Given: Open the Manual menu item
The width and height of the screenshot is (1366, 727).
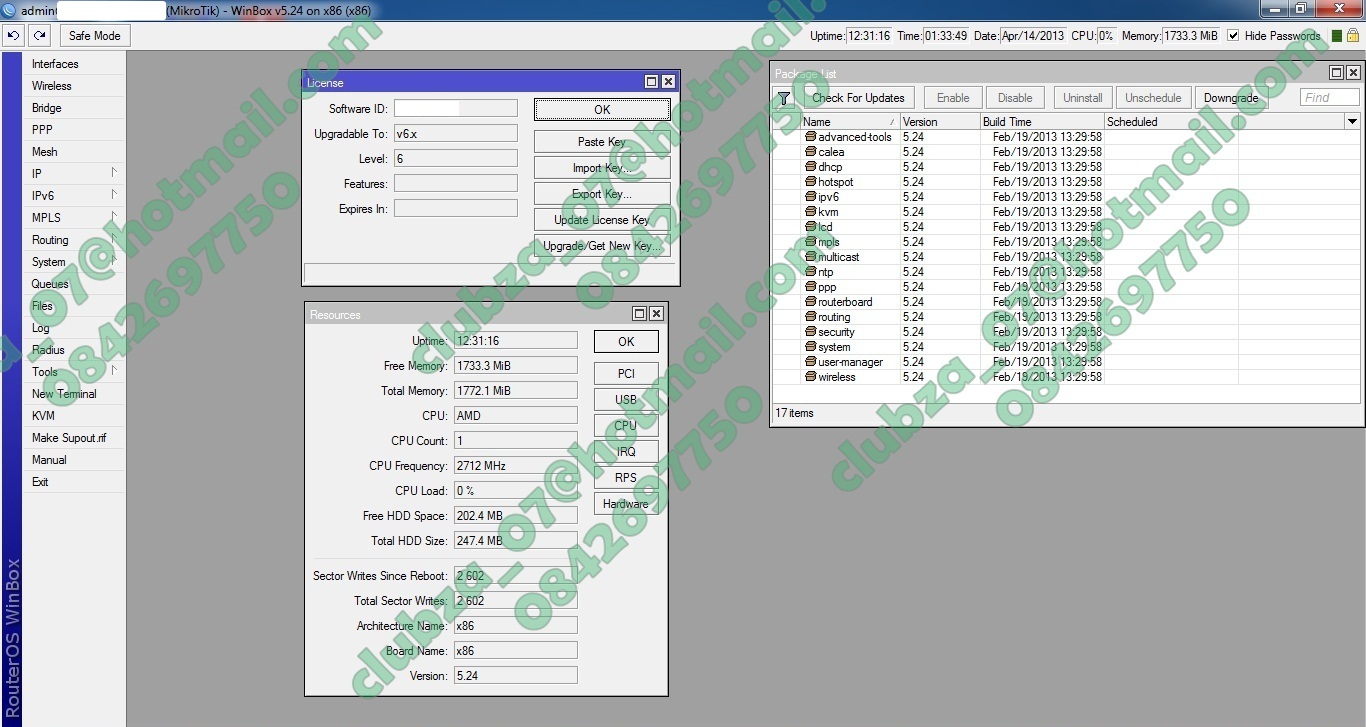Looking at the screenshot, I should pyautogui.click(x=74, y=460).
